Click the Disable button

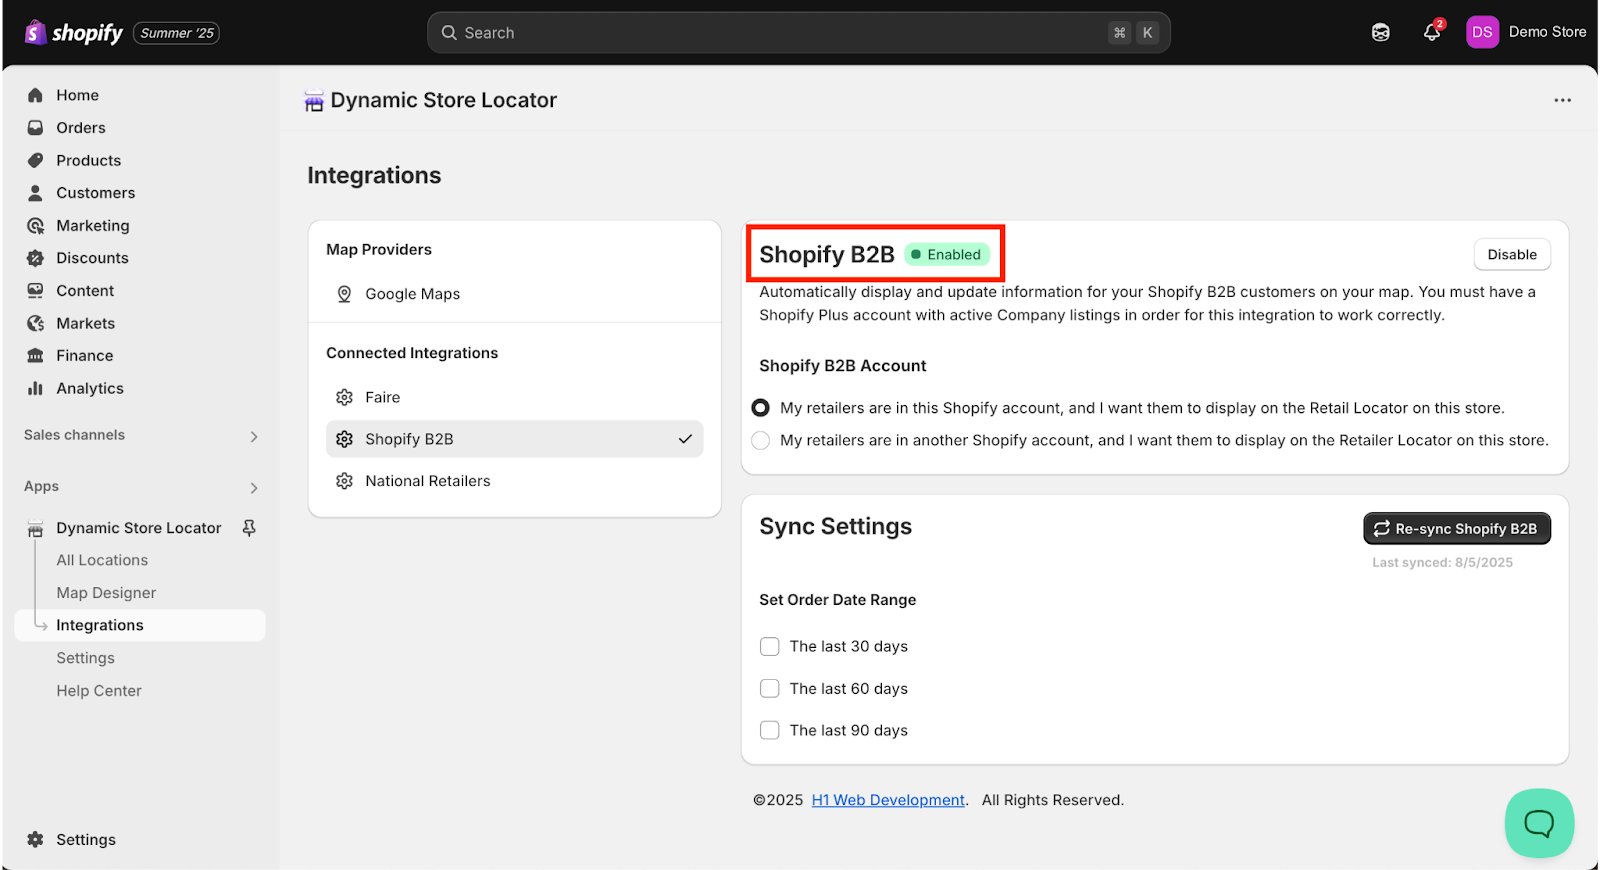point(1512,255)
